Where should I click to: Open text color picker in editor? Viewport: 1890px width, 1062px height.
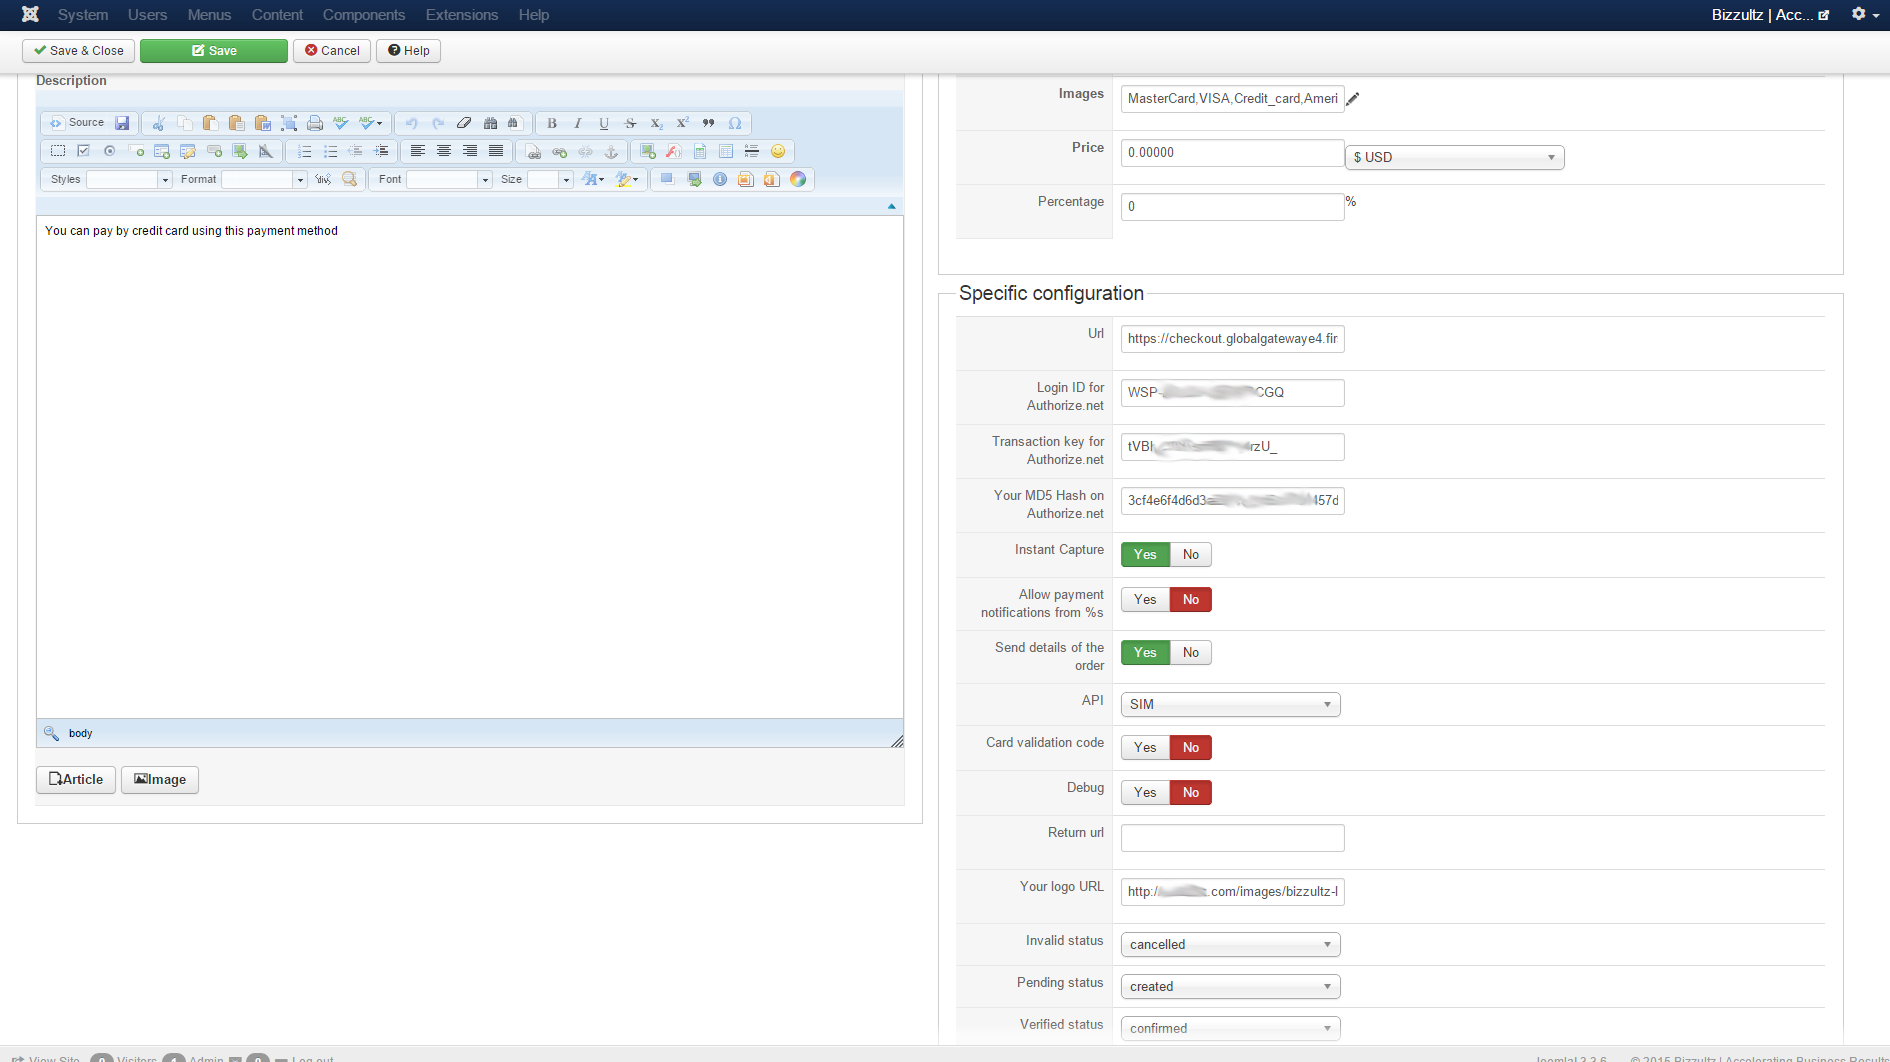(x=593, y=179)
